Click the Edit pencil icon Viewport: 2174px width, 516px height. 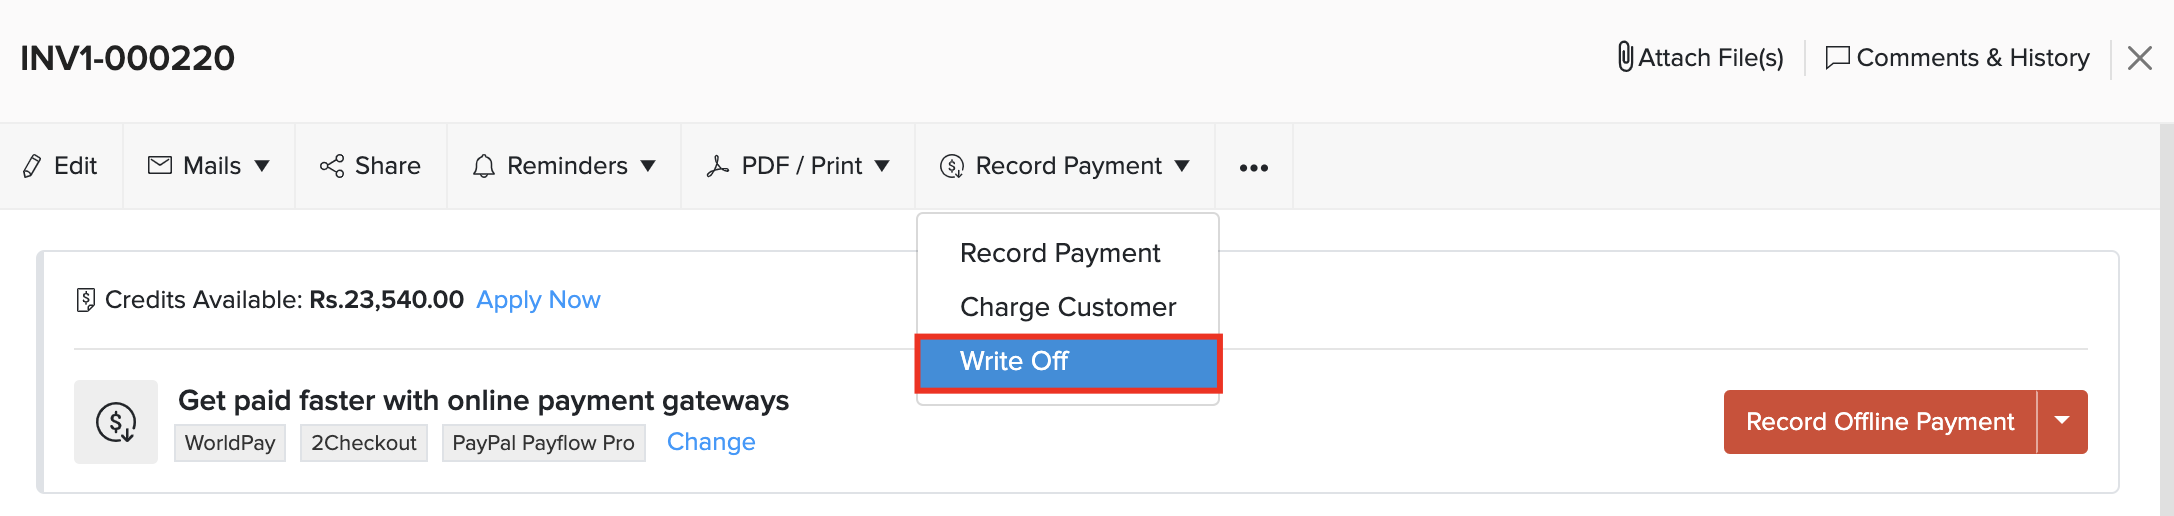pos(32,166)
